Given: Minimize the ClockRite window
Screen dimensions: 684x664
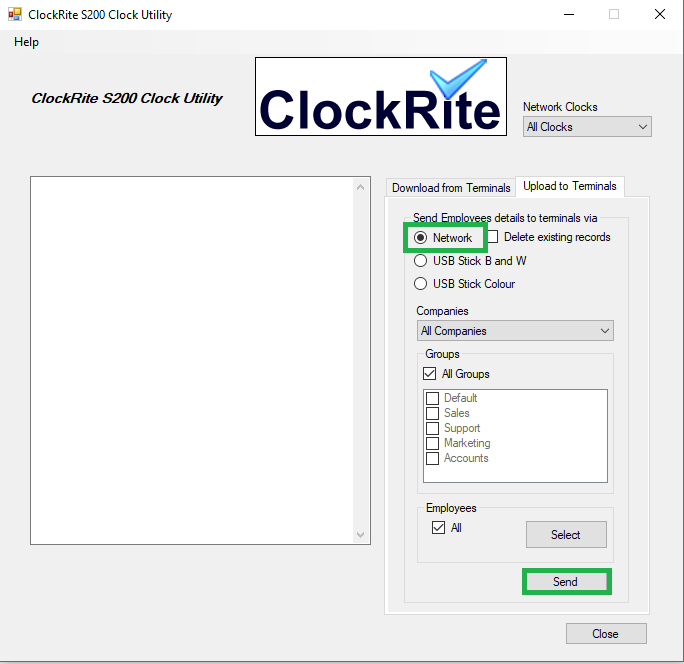Looking at the screenshot, I should [569, 14].
